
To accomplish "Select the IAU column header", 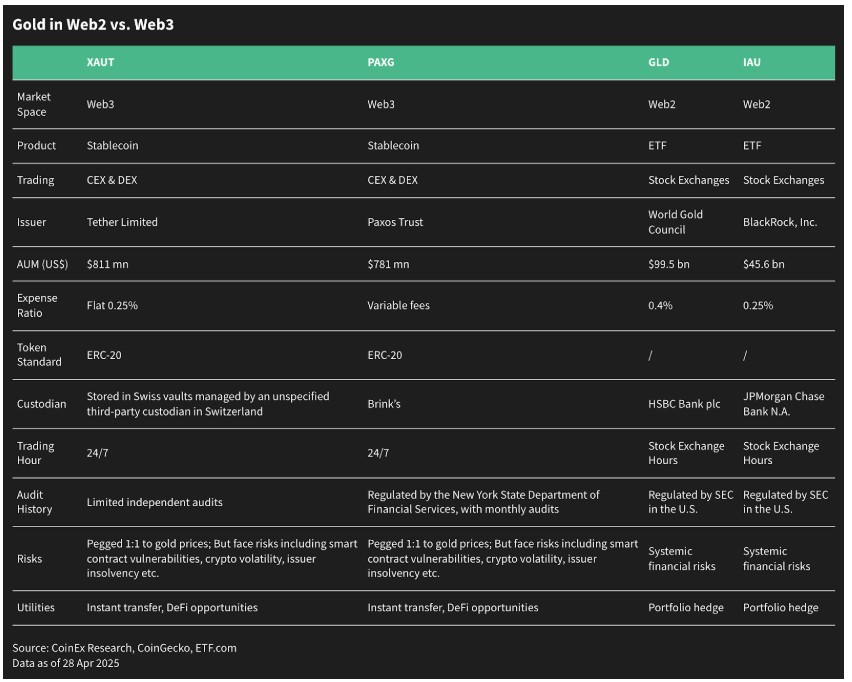I will pyautogui.click(x=752, y=62).
